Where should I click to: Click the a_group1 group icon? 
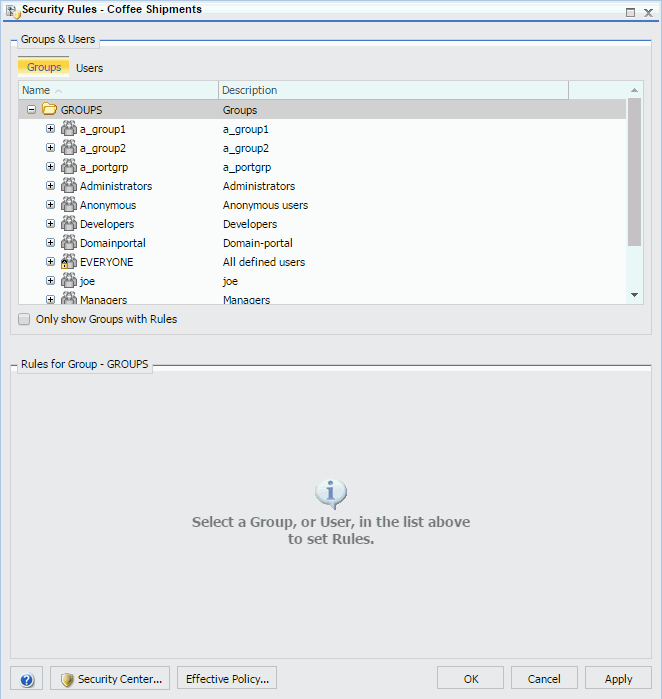69,128
